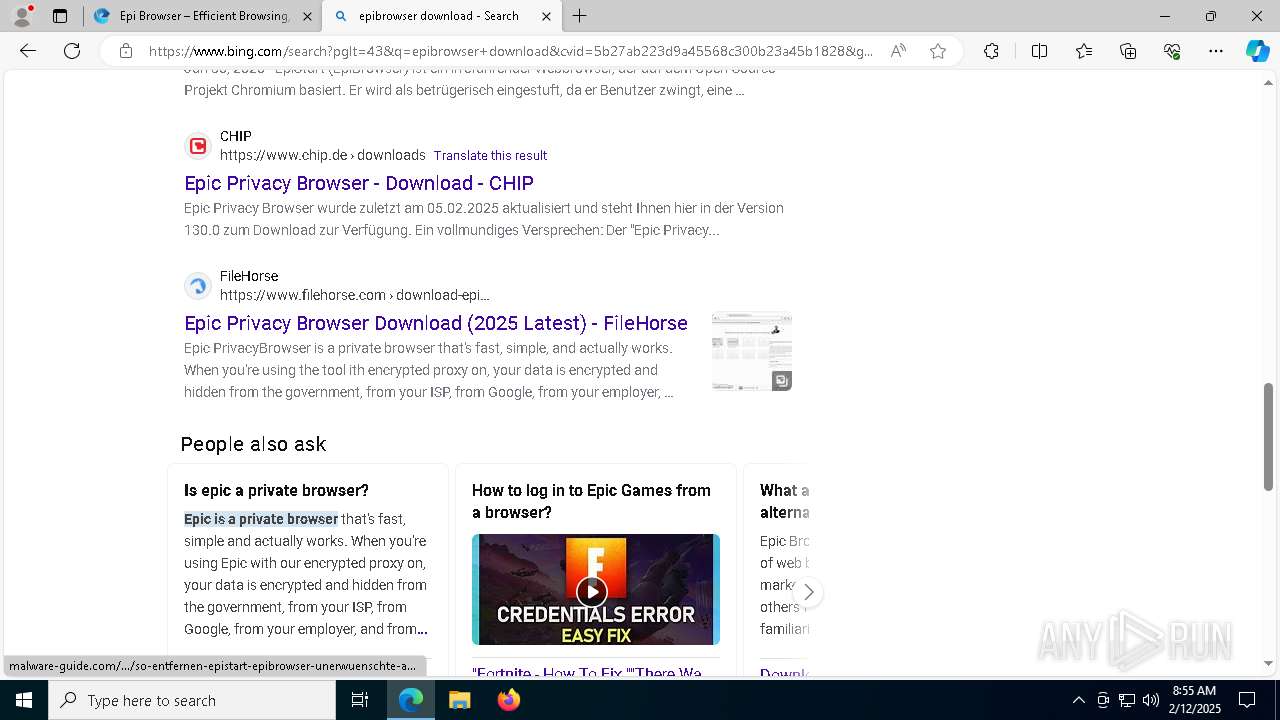This screenshot has width=1280, height=720.
Task: Open the Copilot sidebar
Action: [x=1257, y=51]
